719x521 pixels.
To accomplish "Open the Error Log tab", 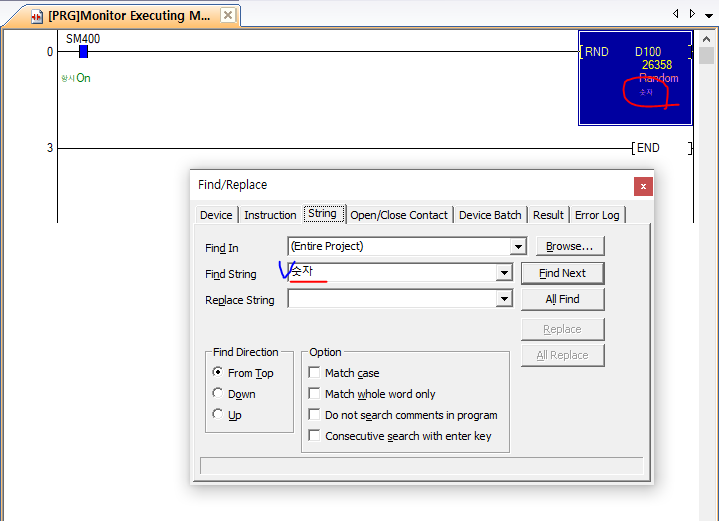I will tap(597, 215).
